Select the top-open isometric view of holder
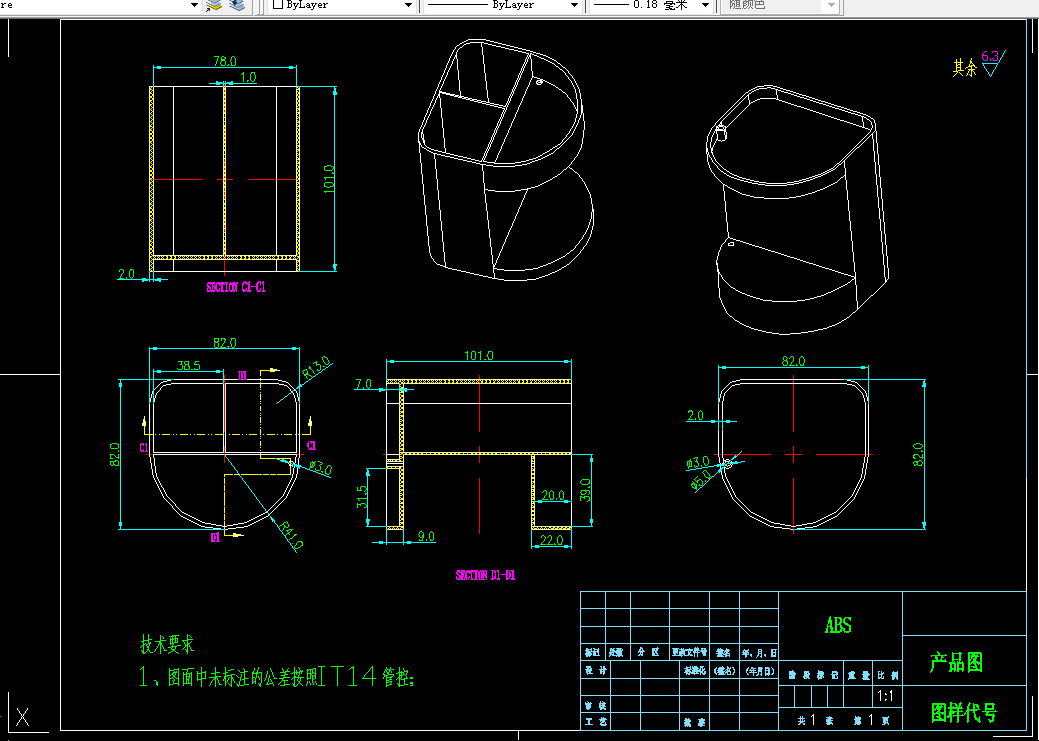Image resolution: width=1039 pixels, height=741 pixels. point(506,158)
